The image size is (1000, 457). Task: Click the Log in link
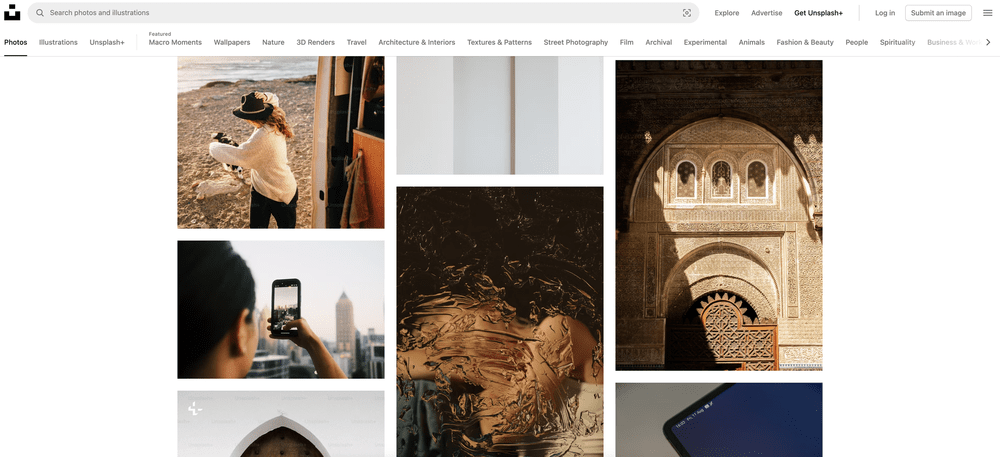[x=885, y=13]
